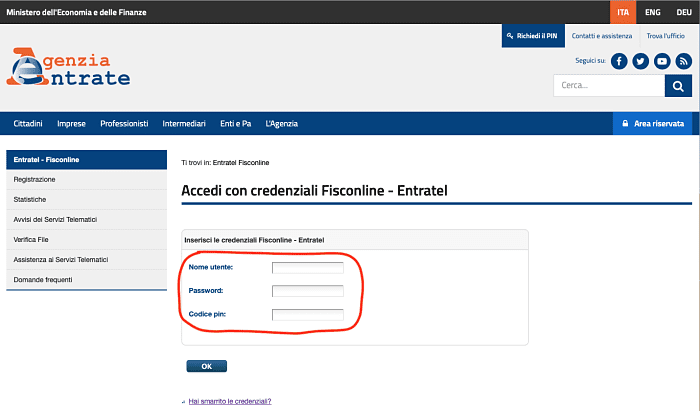Open Registrazione in the sidebar

coord(87,179)
